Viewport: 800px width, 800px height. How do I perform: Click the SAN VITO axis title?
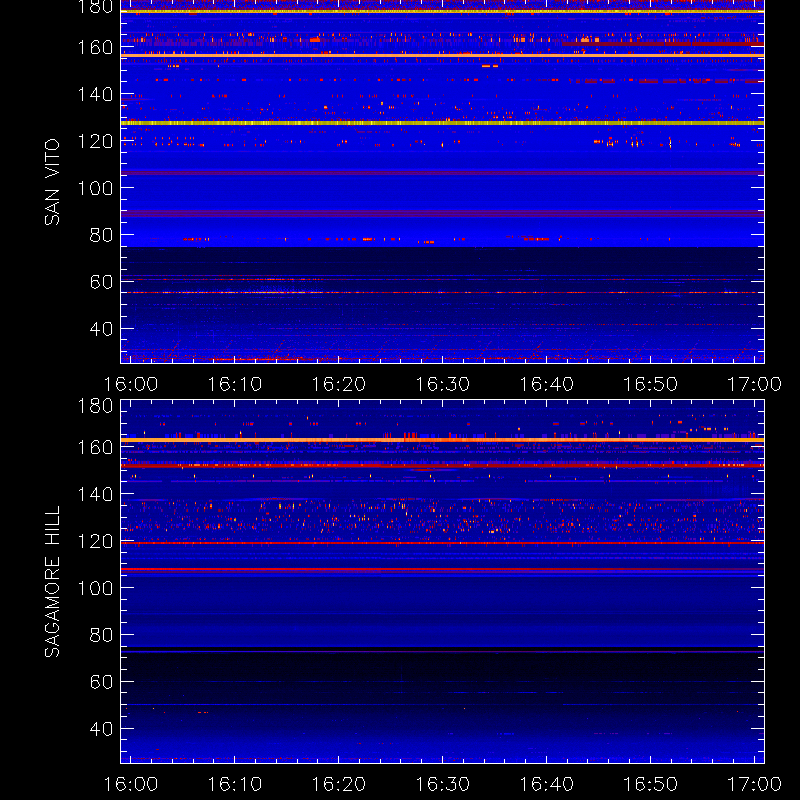pyautogui.click(x=52, y=182)
